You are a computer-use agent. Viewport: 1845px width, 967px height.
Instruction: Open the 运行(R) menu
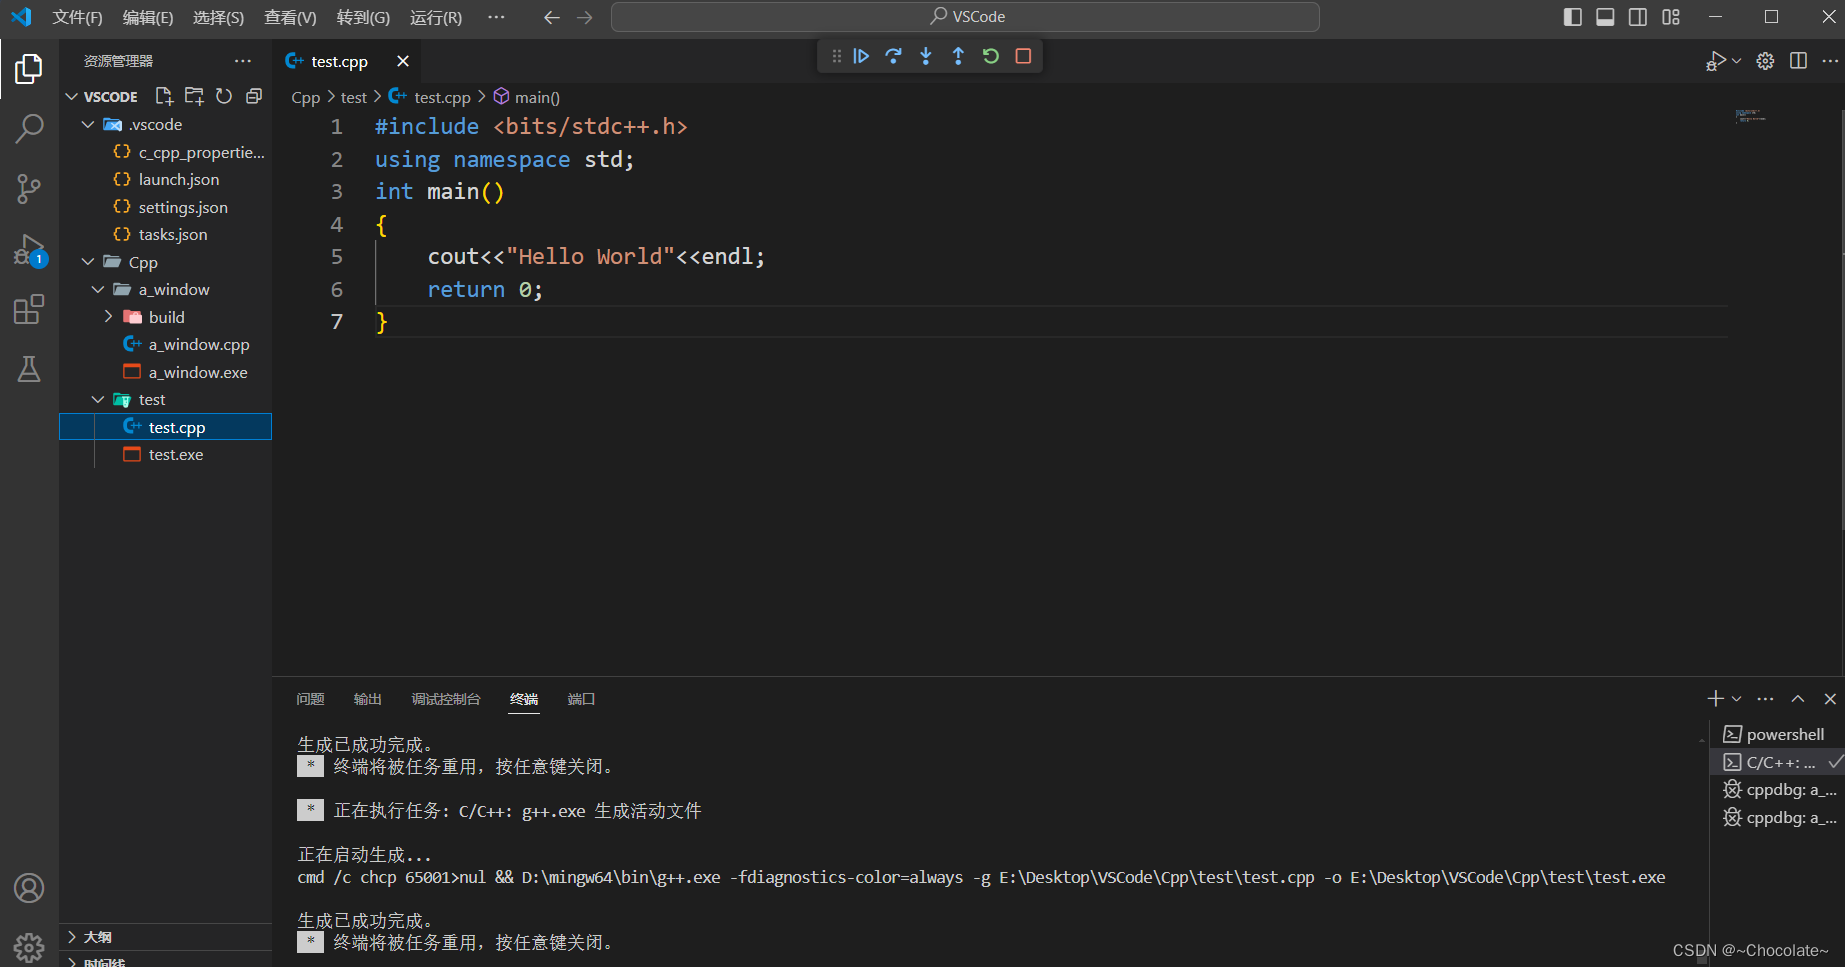click(435, 16)
